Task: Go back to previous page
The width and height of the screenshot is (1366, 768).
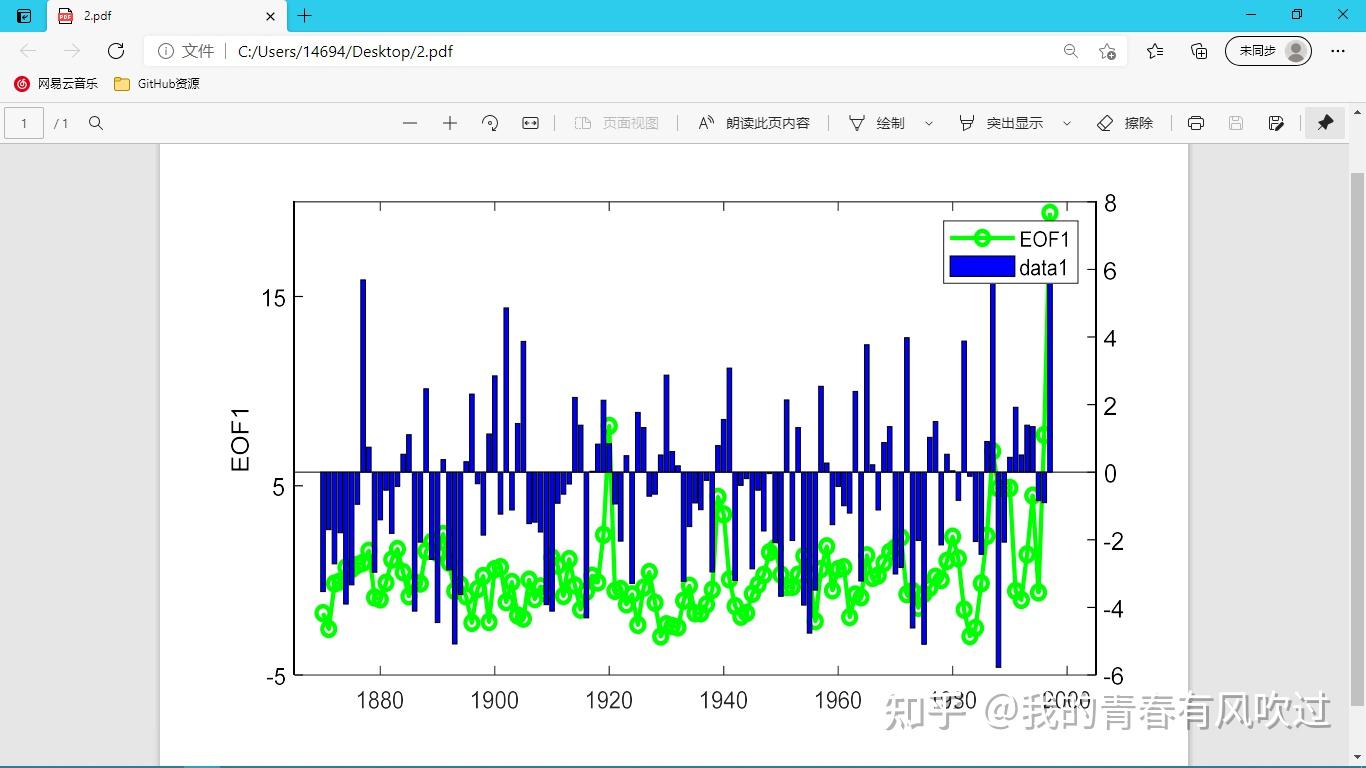Action: coord(28,51)
